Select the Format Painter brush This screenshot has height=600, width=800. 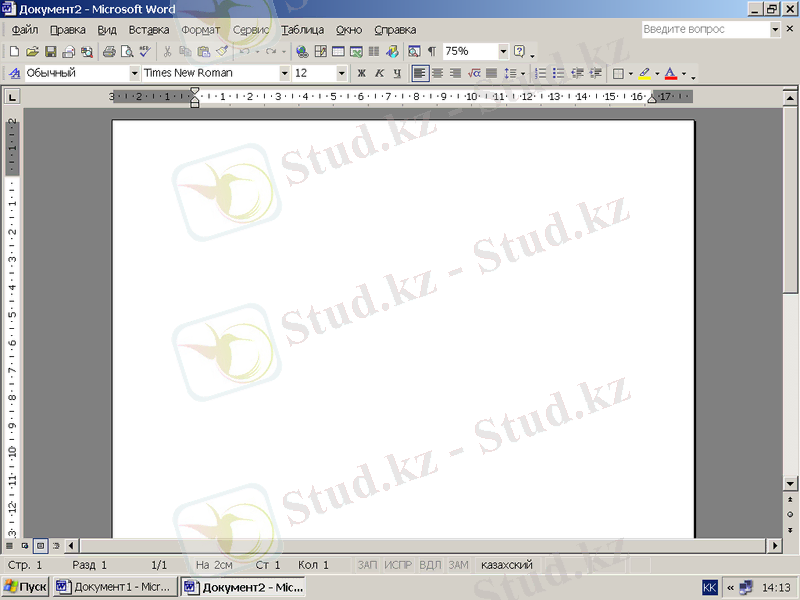click(x=222, y=52)
